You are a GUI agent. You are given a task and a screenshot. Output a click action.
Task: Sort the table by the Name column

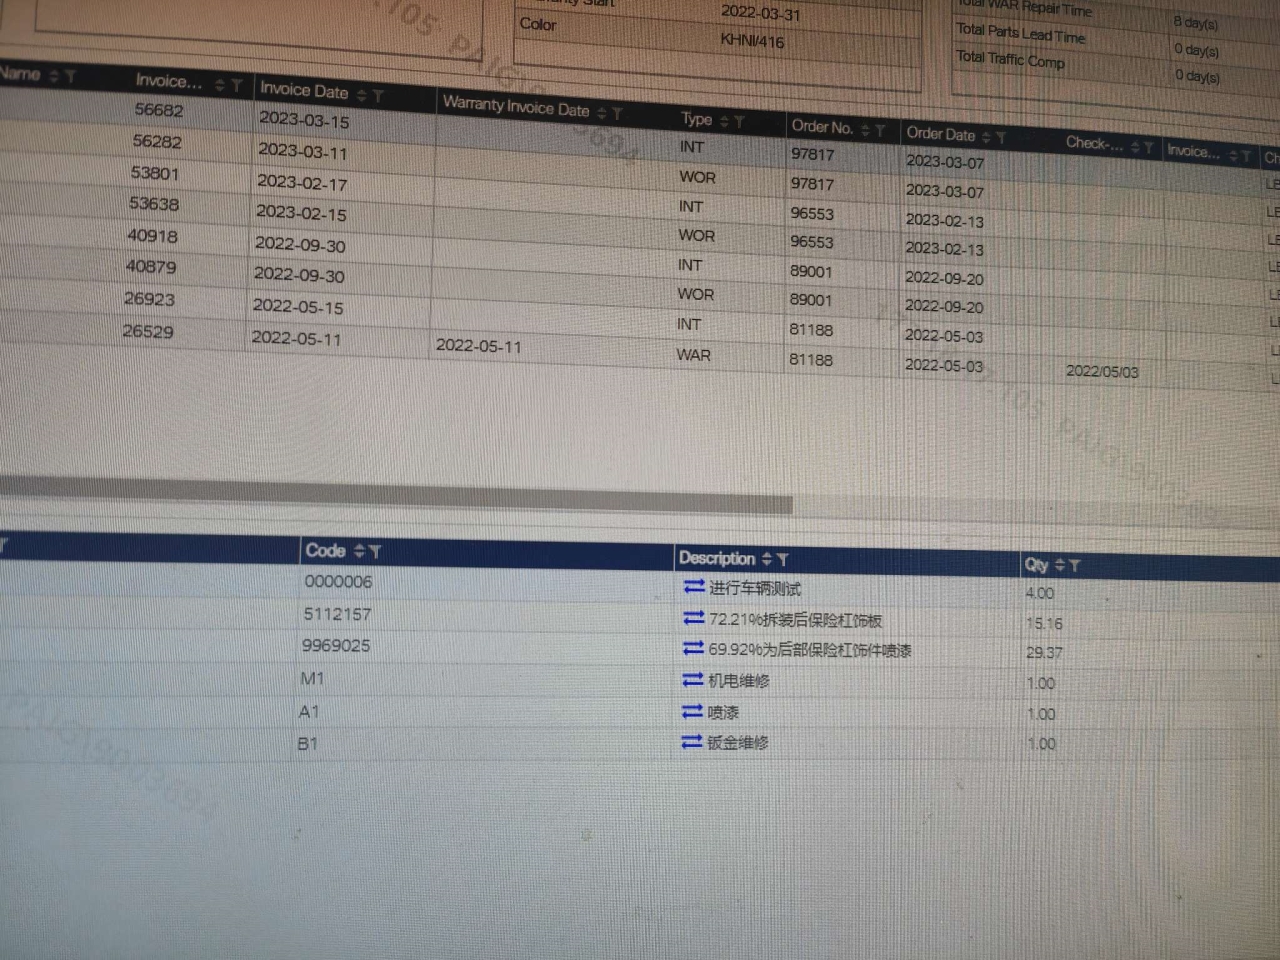coord(55,76)
